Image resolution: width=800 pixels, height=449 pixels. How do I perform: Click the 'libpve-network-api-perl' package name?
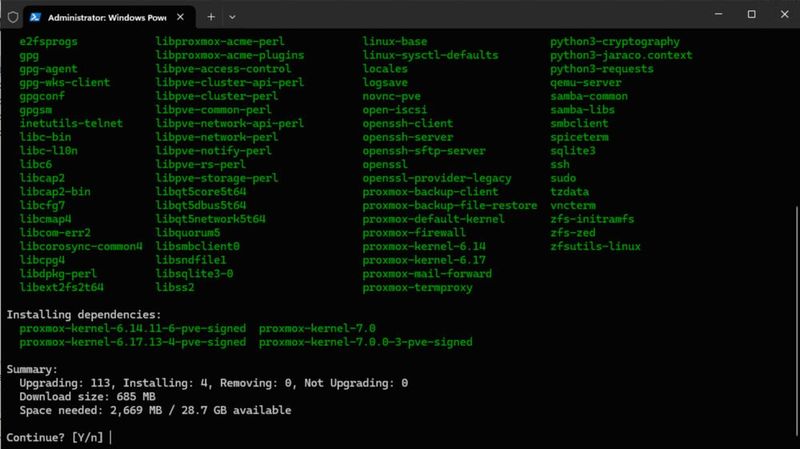pos(230,123)
